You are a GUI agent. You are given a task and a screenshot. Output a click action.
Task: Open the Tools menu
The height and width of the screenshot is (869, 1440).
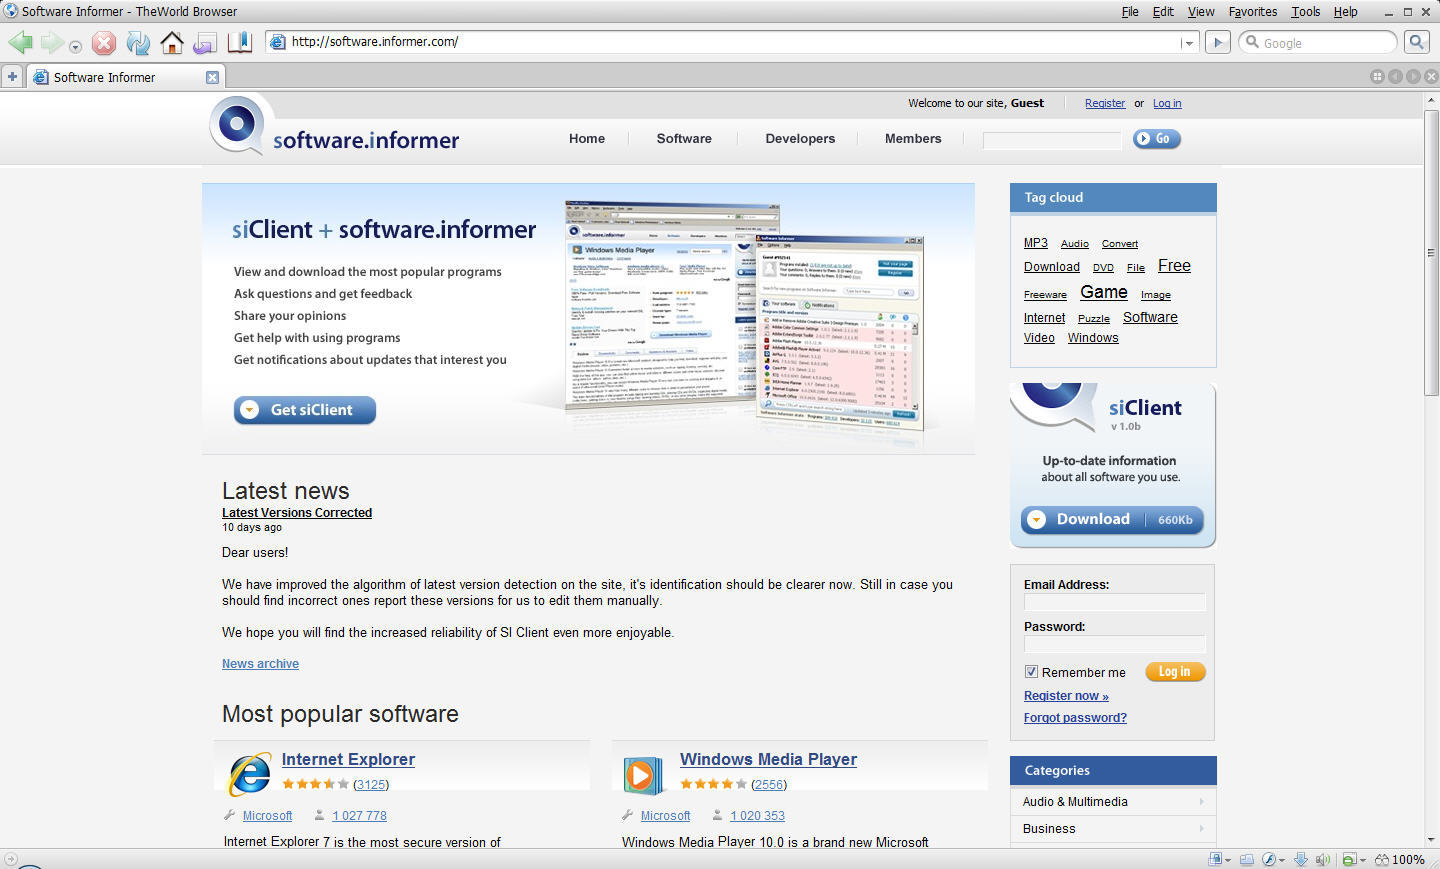(x=1305, y=12)
